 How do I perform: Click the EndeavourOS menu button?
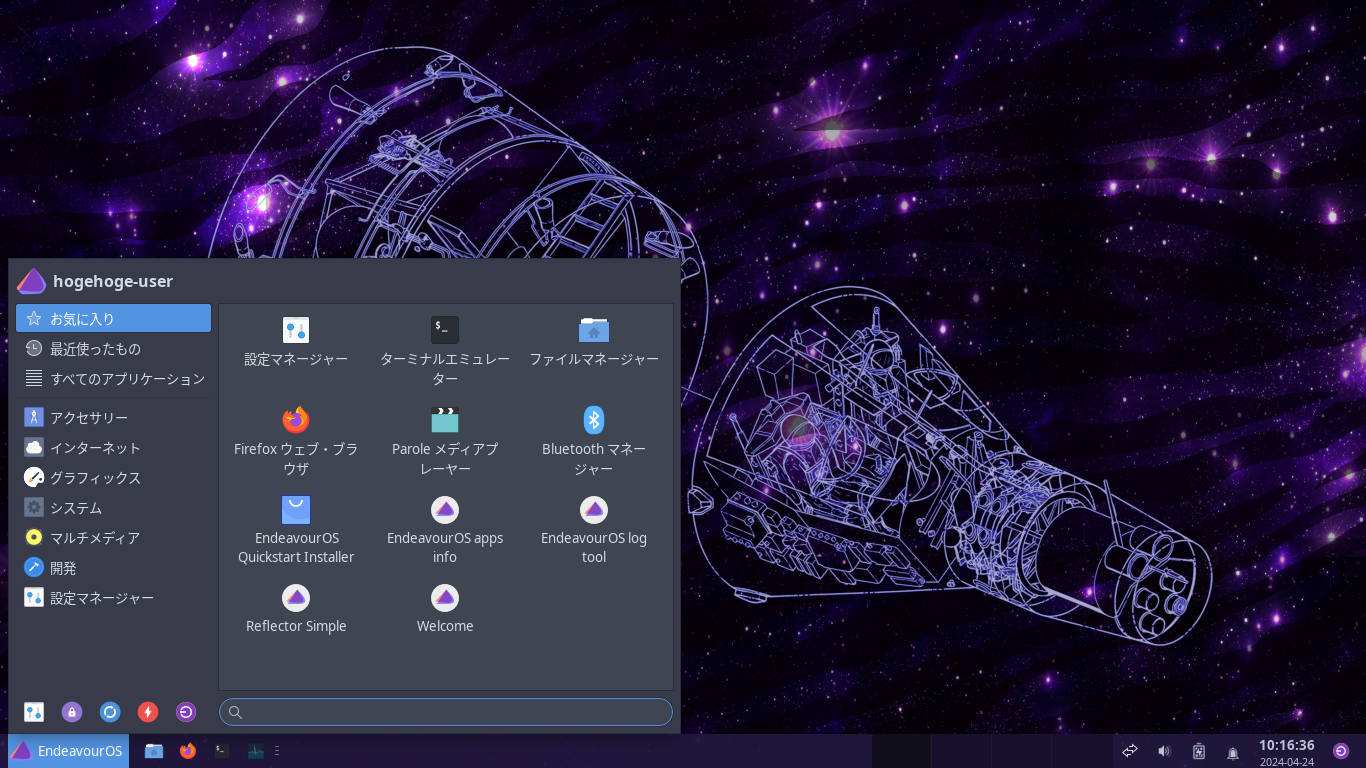(68, 751)
